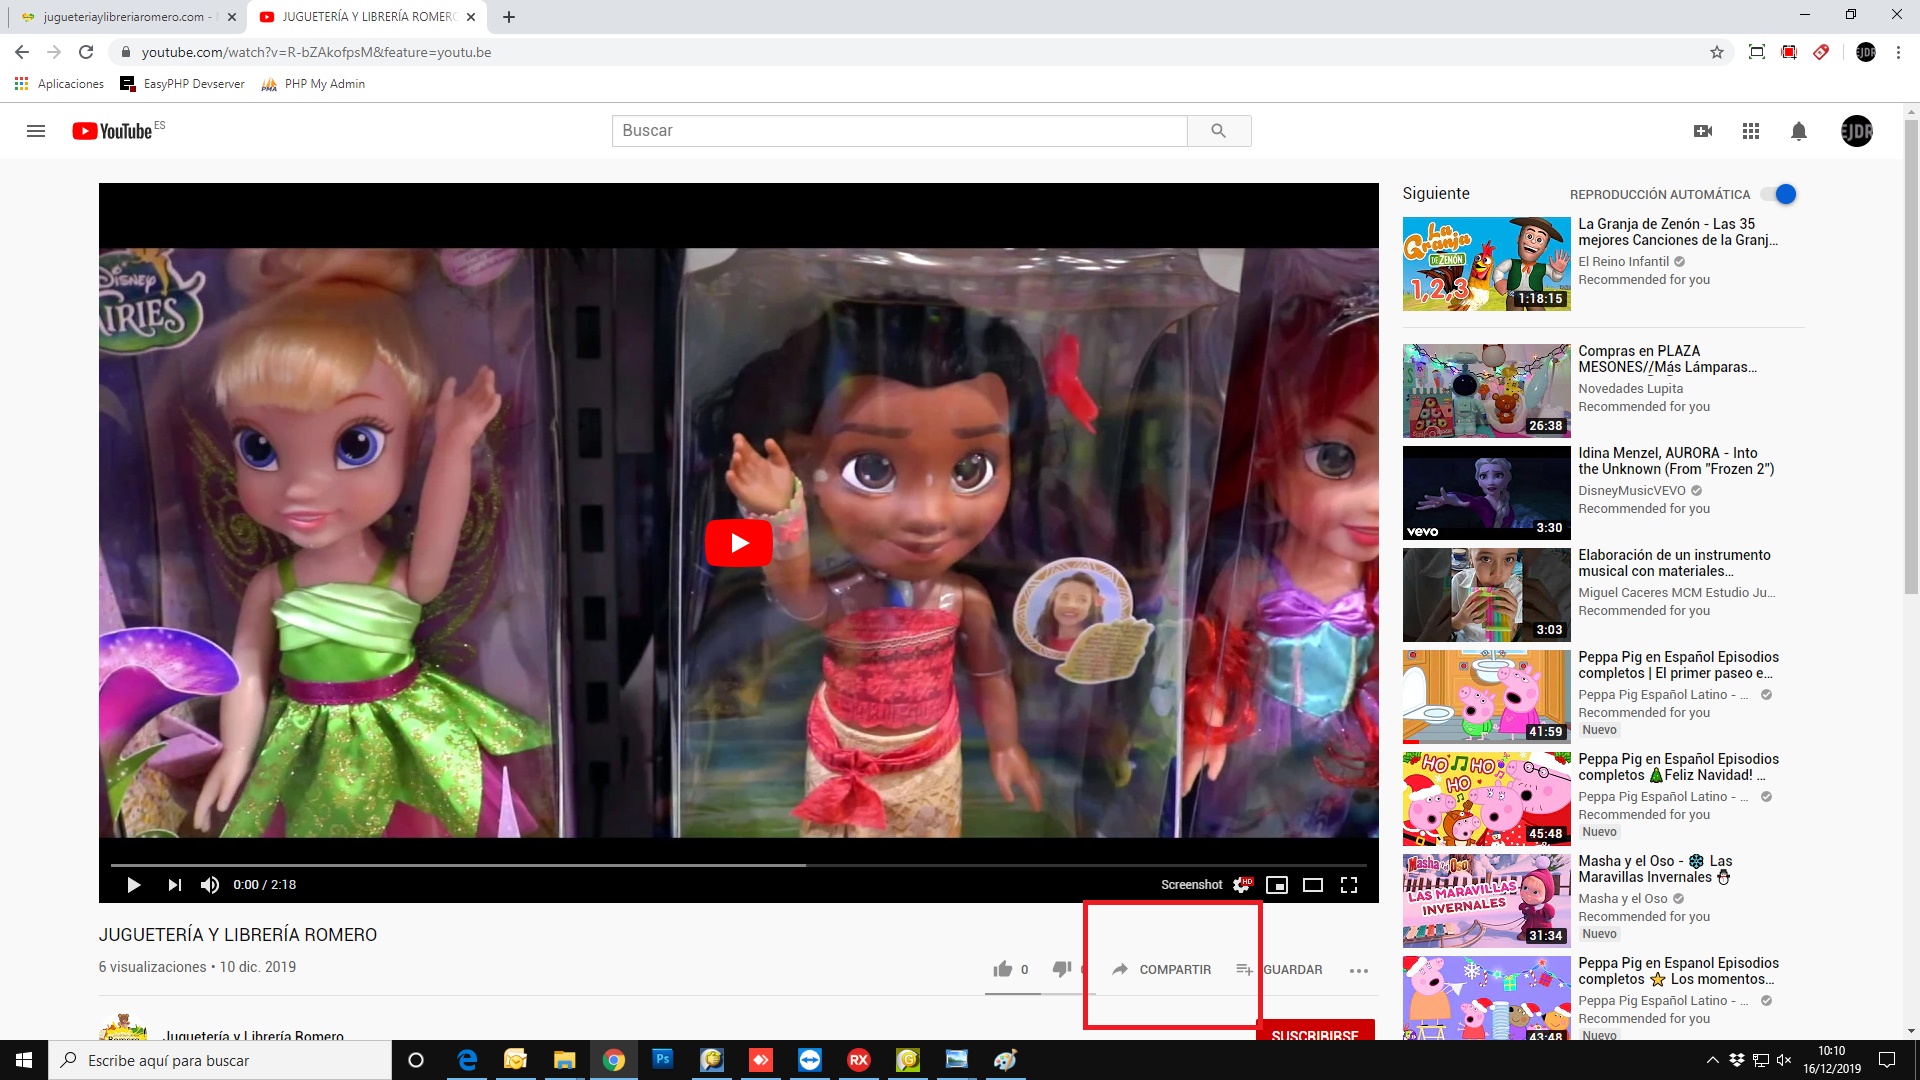The width and height of the screenshot is (1920, 1080).
Task: Open the PHP My Admin bookmark
Action: tap(313, 84)
